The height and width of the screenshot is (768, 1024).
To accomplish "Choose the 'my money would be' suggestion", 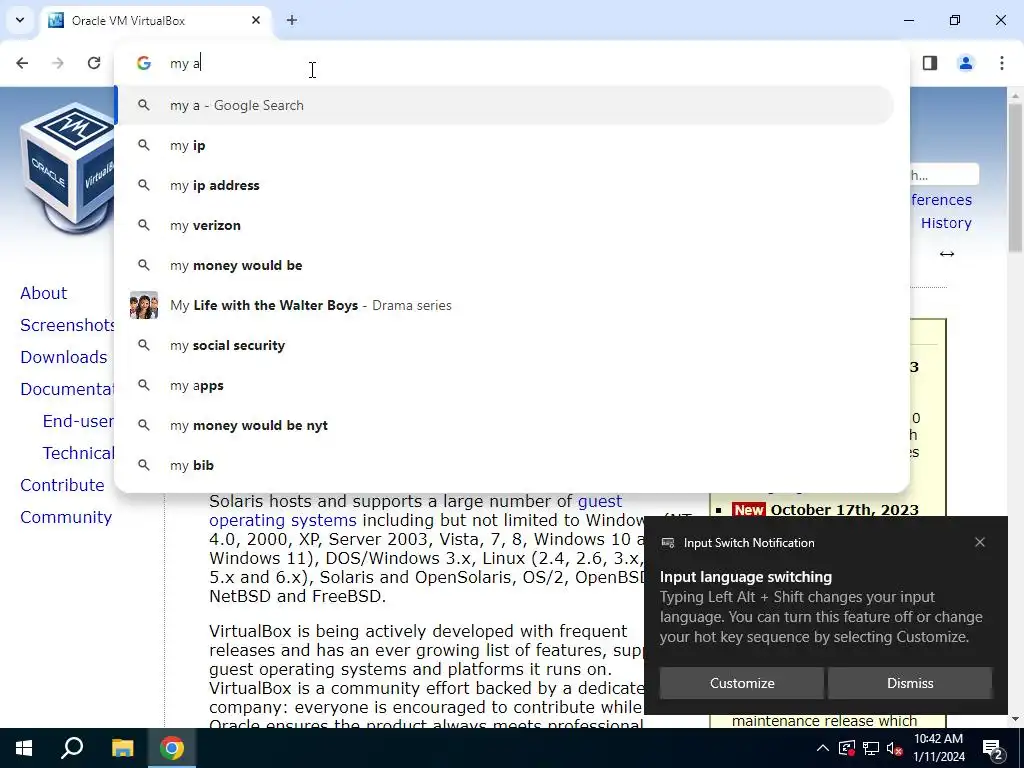I will tap(504, 265).
